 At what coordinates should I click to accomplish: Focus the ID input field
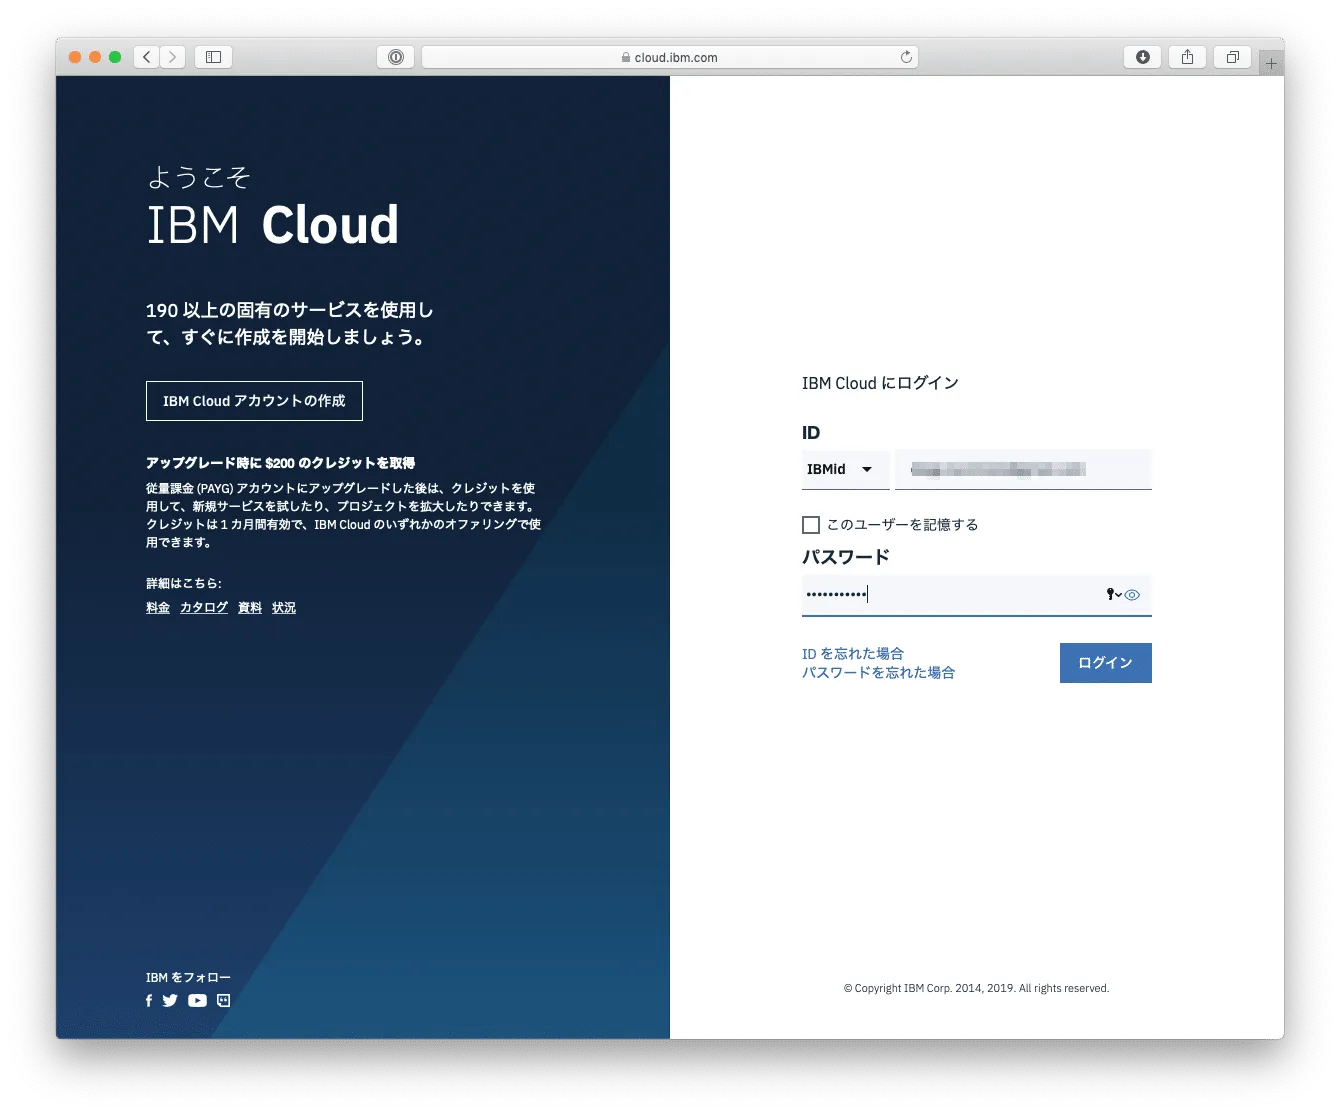[x=1023, y=469]
